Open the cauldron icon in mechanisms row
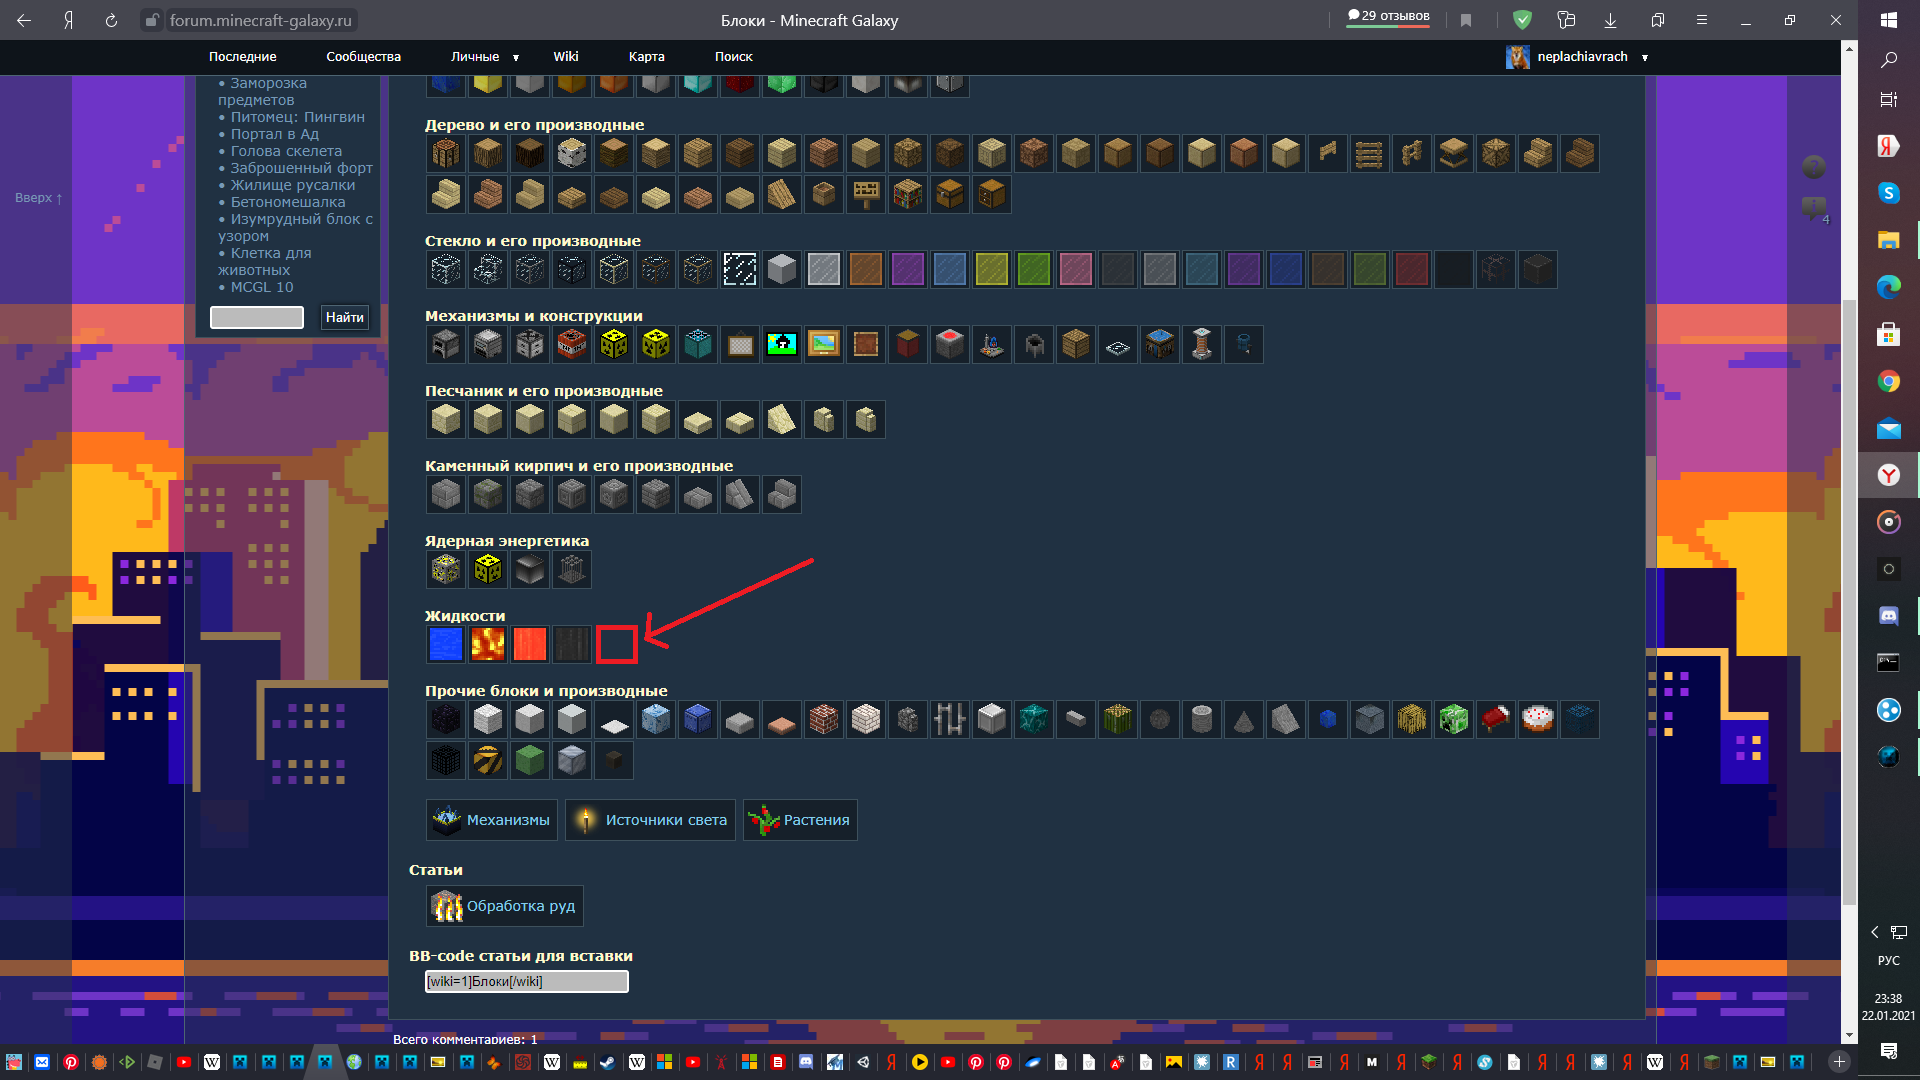The width and height of the screenshot is (1920, 1080). pos(1034,345)
